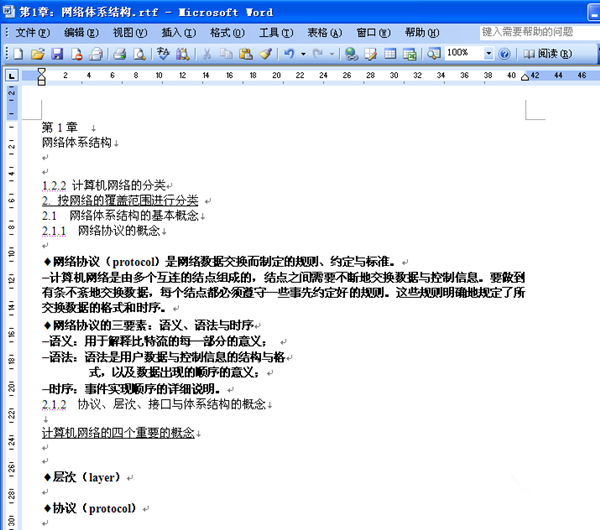Open the 100% zoom dropdown
Screen dimensions: 600x530
pyautogui.click(x=489, y=54)
